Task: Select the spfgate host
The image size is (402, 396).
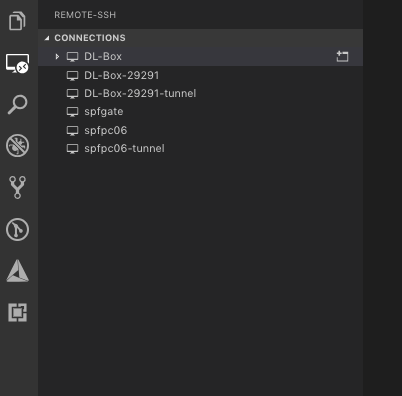Action: [x=200, y=112]
